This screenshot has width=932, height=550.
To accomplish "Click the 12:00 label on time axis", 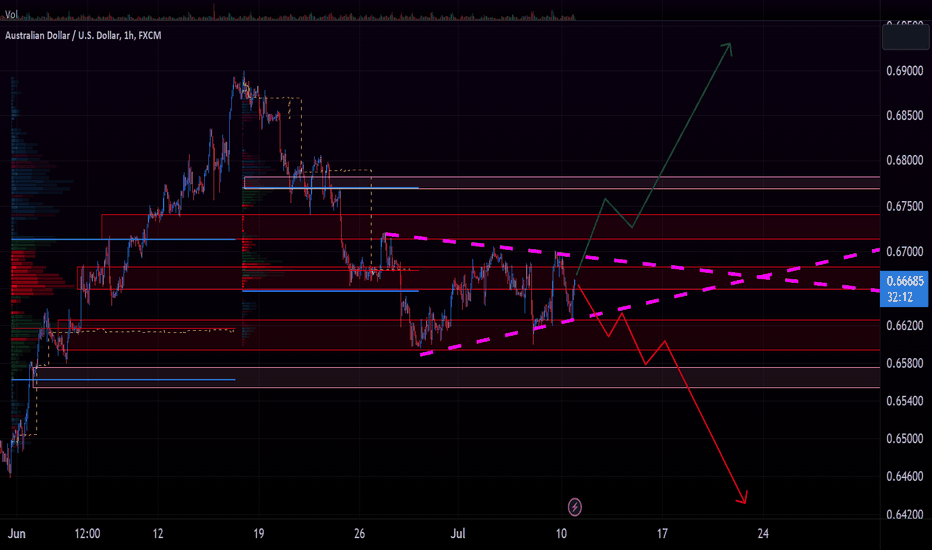I will (x=87, y=533).
